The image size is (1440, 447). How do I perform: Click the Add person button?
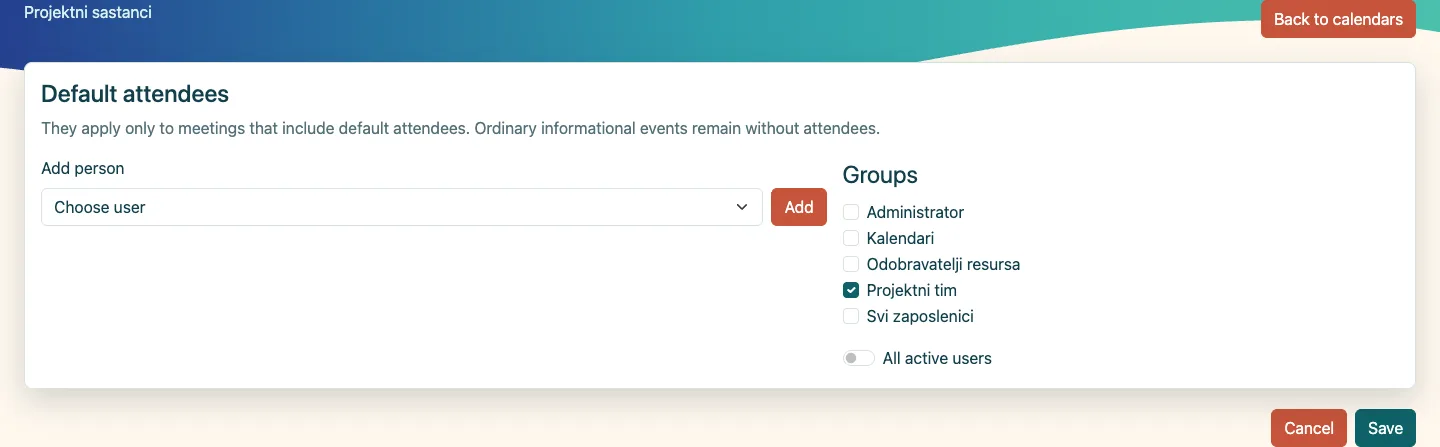click(x=799, y=207)
